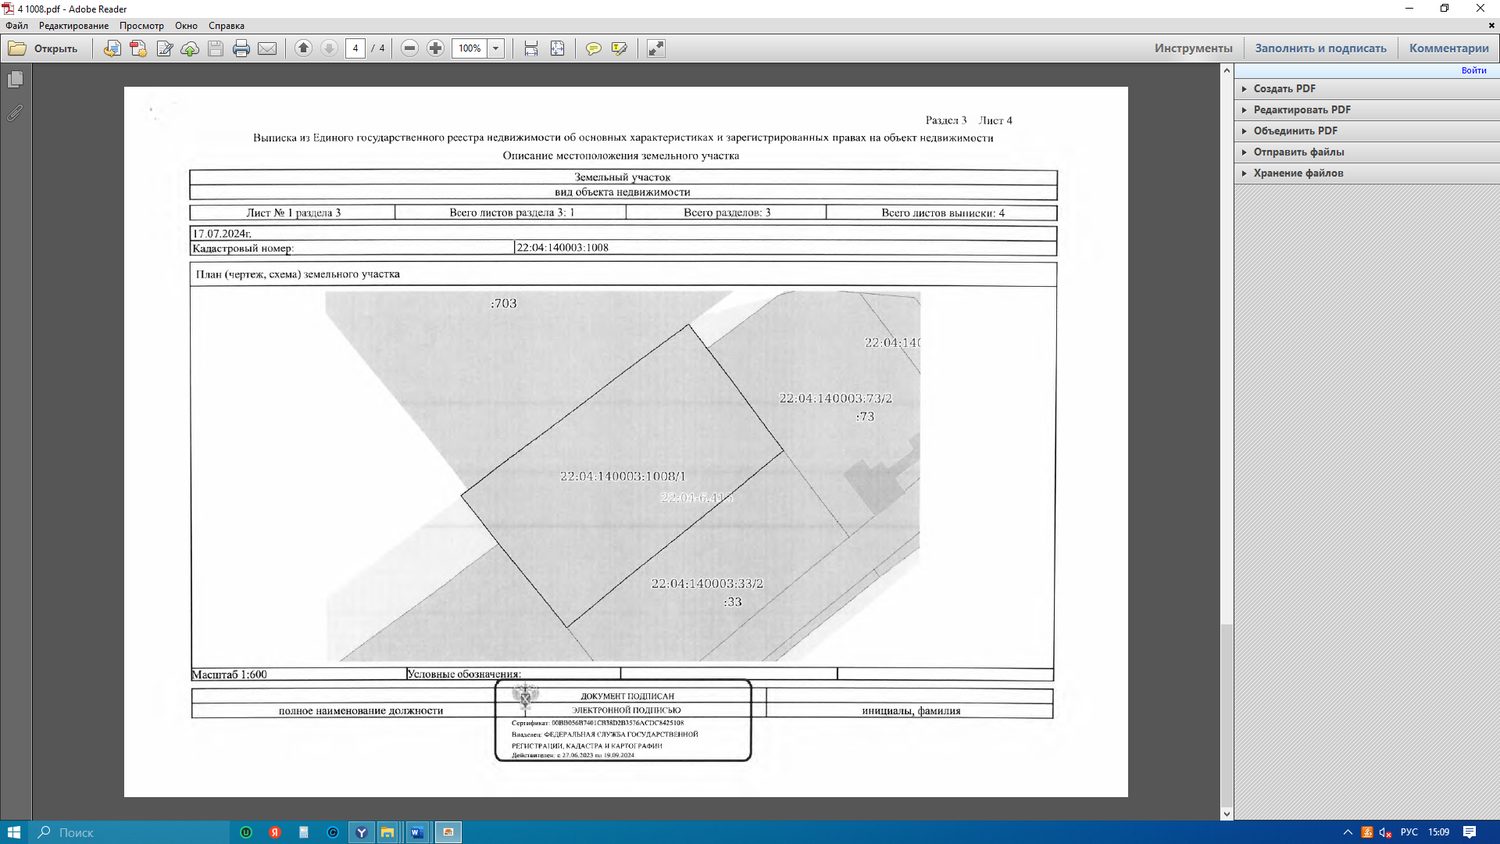
Task: Click the create PDF online toolbar icon
Action: pyautogui.click(x=138, y=48)
